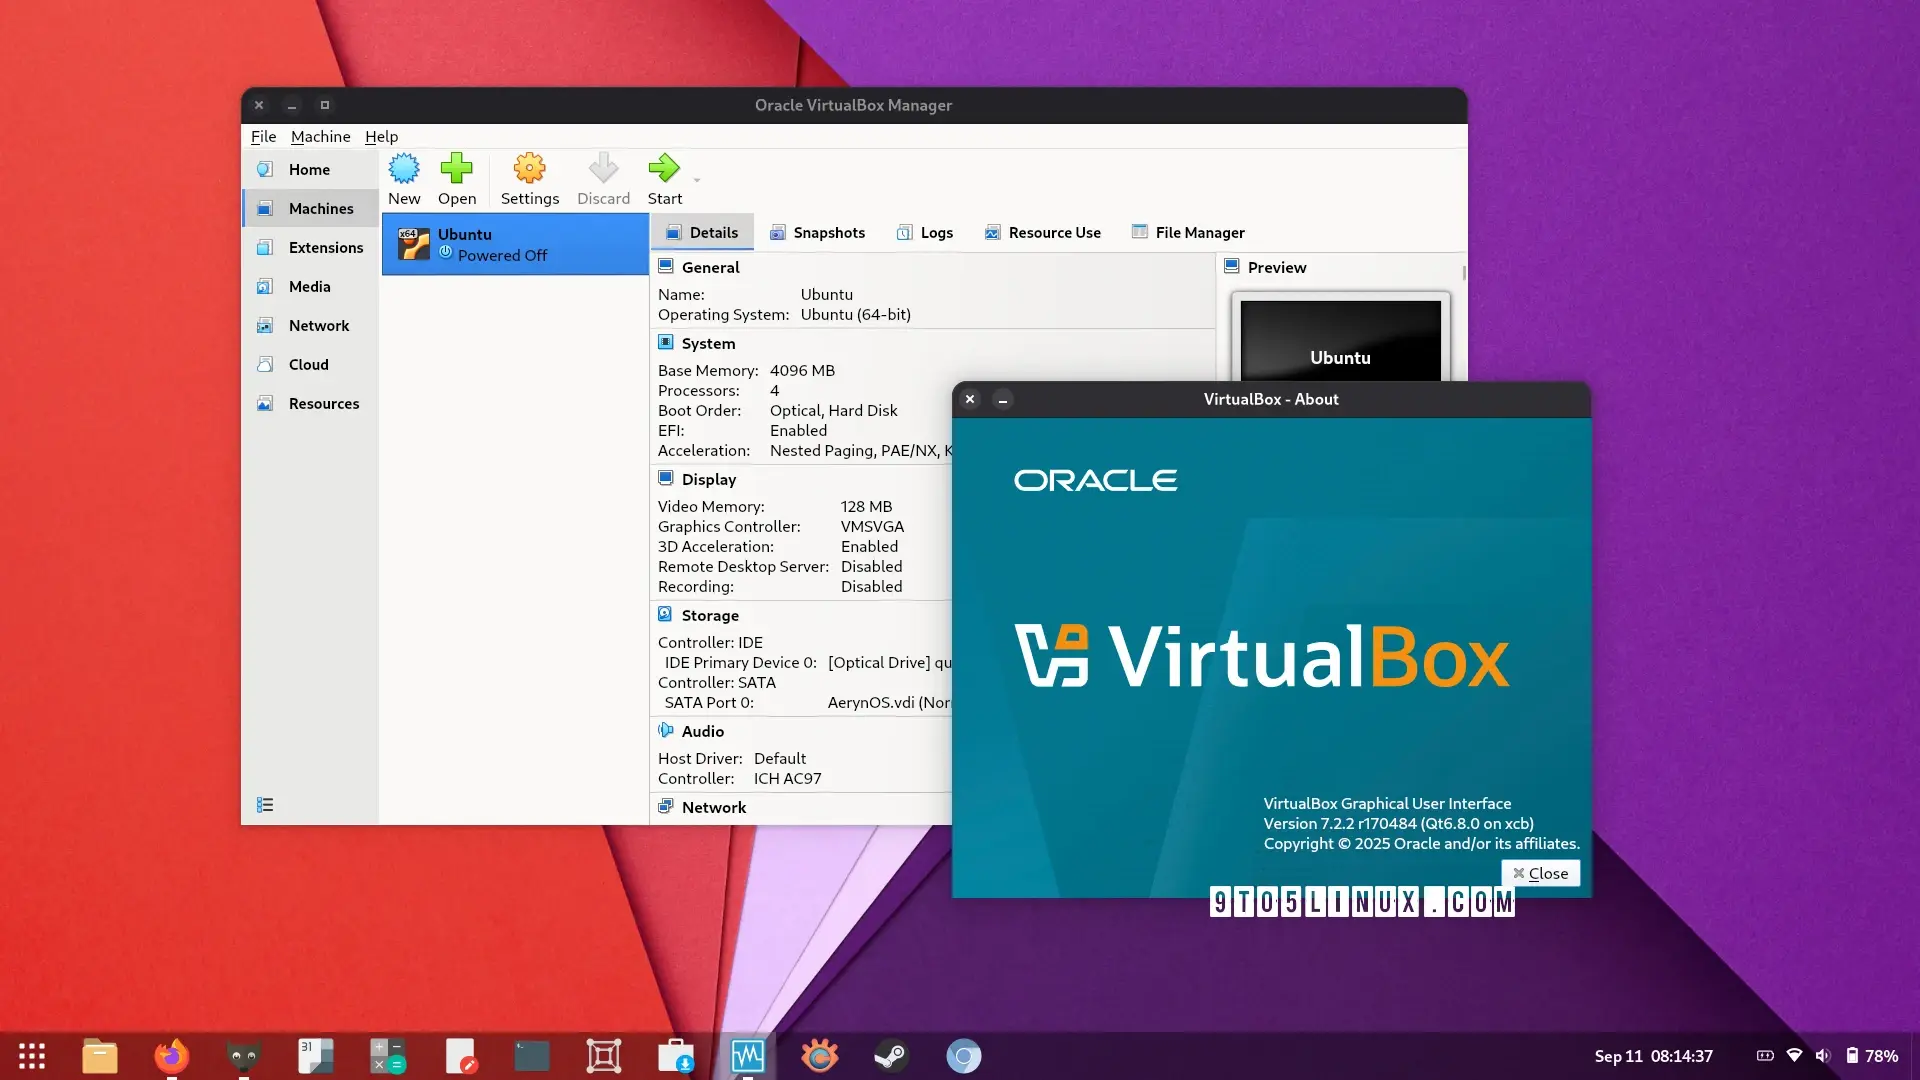Screen dimensions: 1920x1080
Task: Expand the Start button dropdown arrow
Action: (x=697, y=181)
